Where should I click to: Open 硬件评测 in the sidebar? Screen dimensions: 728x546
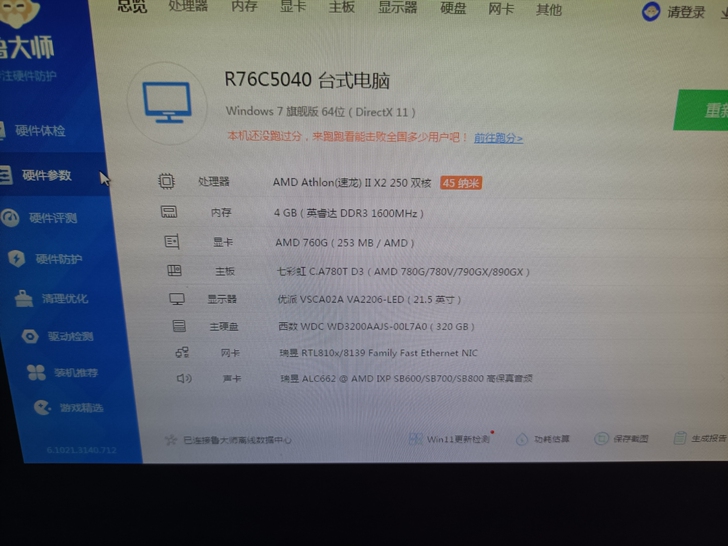53,218
